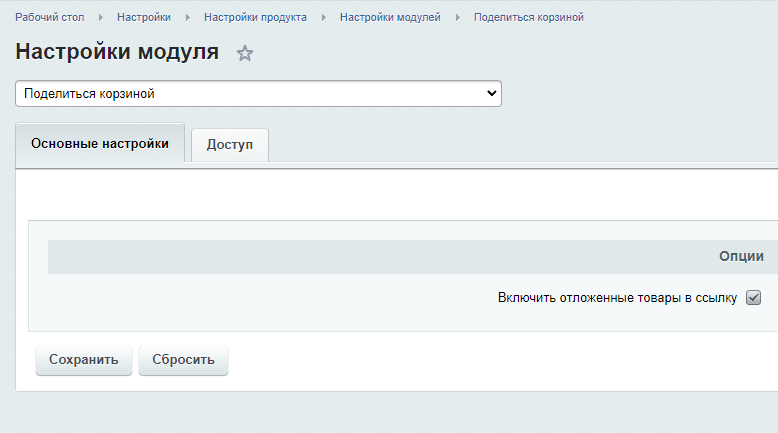778x433 pixels.
Task: Open 'Настройки' breadcrumb link
Action: [144, 18]
